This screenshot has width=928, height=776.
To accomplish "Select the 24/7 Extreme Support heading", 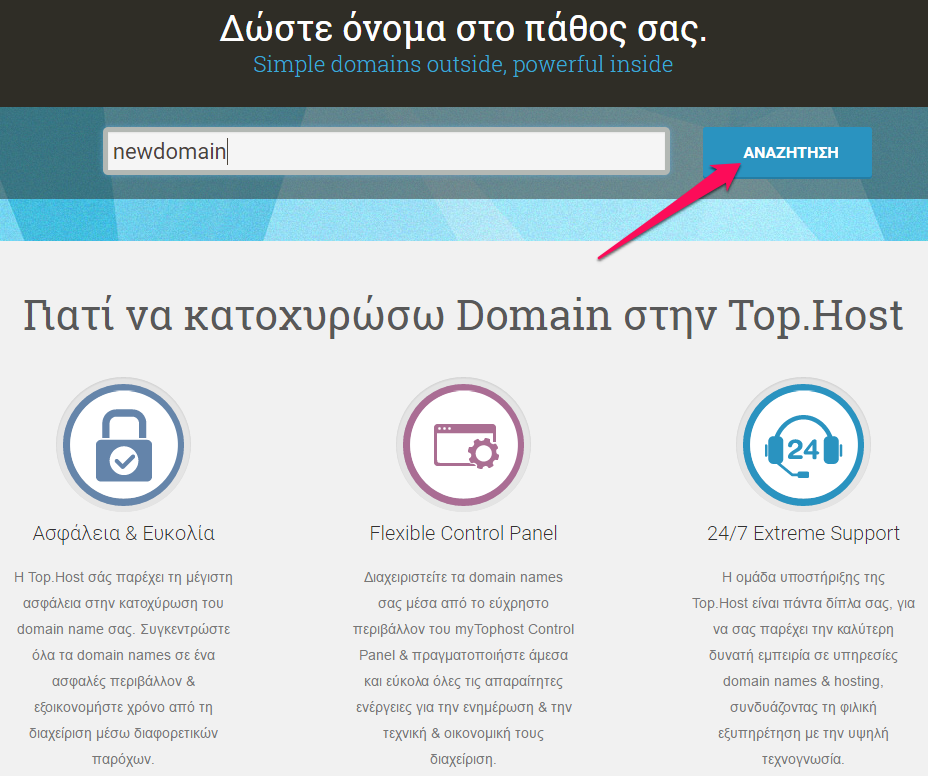I will click(x=803, y=533).
